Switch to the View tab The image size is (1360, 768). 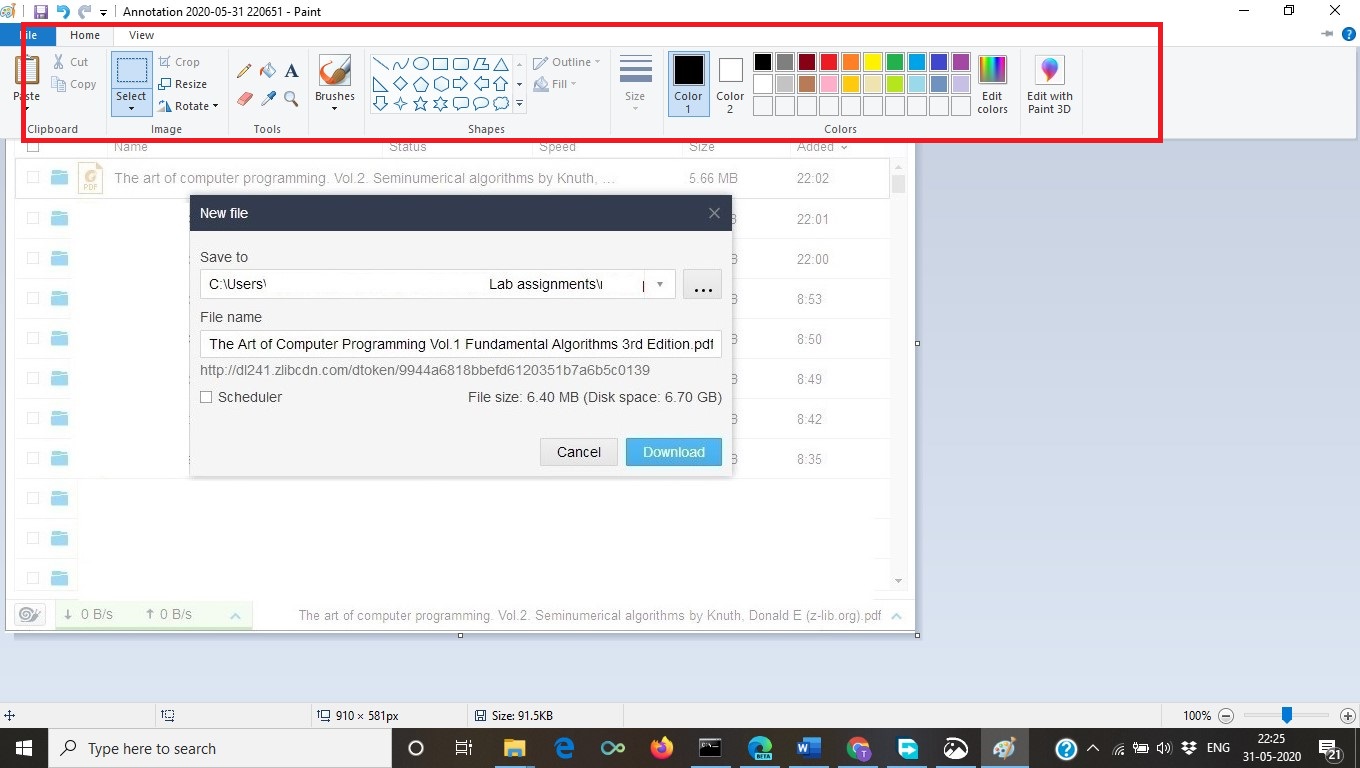[x=142, y=35]
